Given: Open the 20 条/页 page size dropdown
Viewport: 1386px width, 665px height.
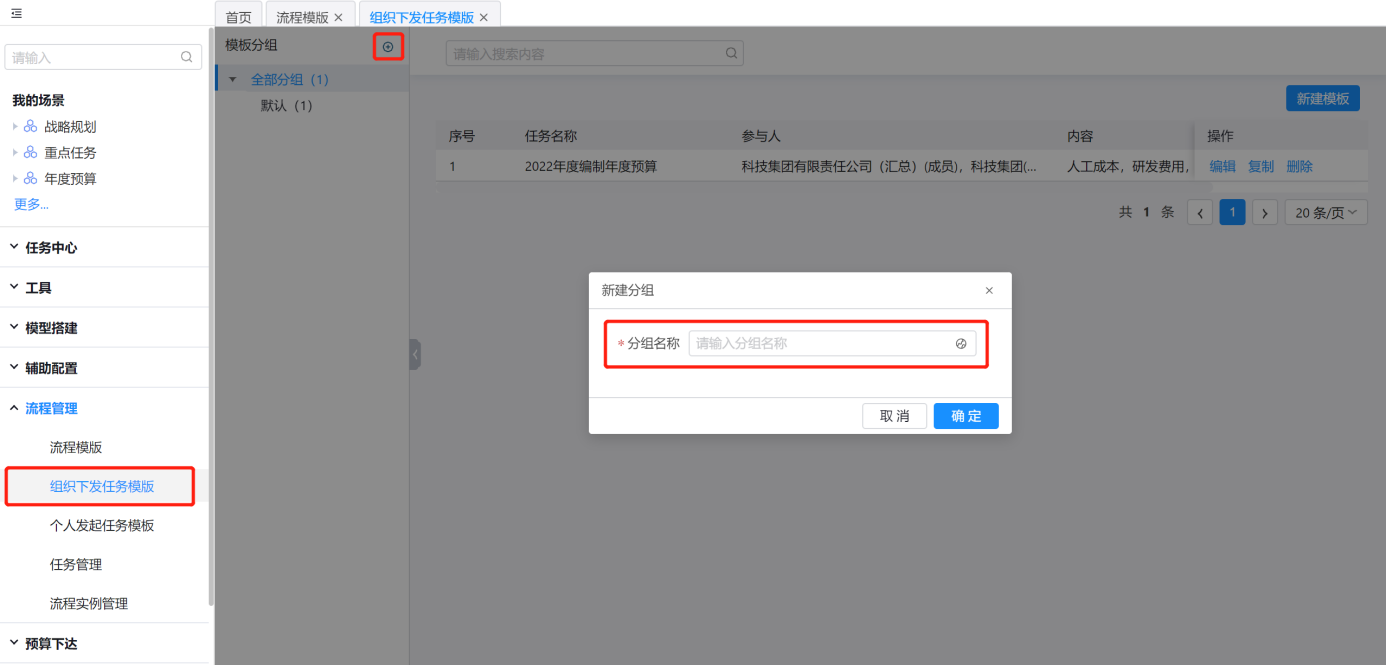Looking at the screenshot, I should coord(1325,212).
